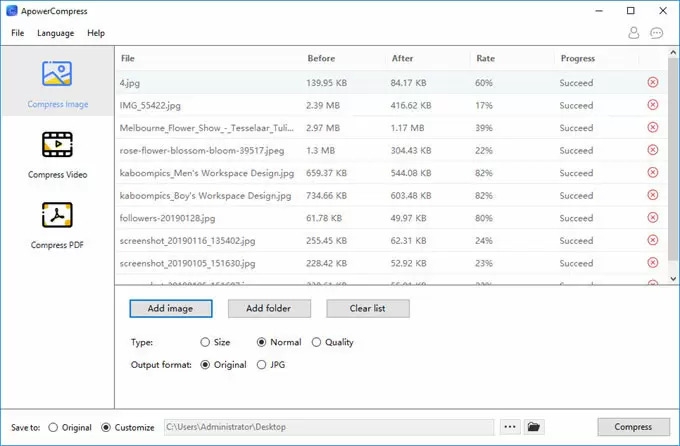Select the 4.jpg file name
680x446 pixels.
click(x=130, y=83)
